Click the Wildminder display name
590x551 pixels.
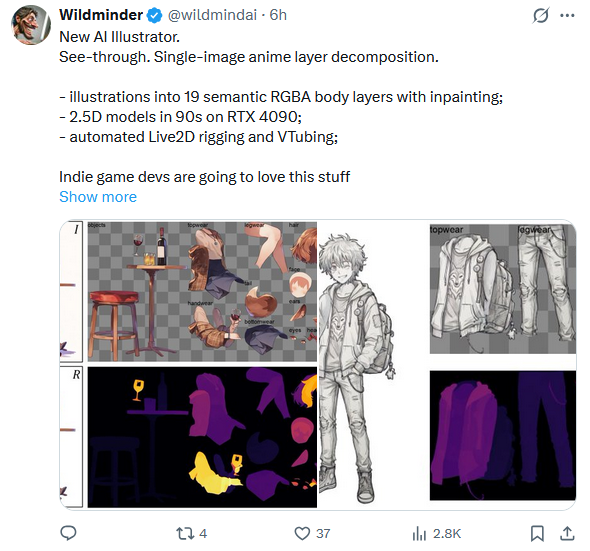pyautogui.click(x=101, y=15)
